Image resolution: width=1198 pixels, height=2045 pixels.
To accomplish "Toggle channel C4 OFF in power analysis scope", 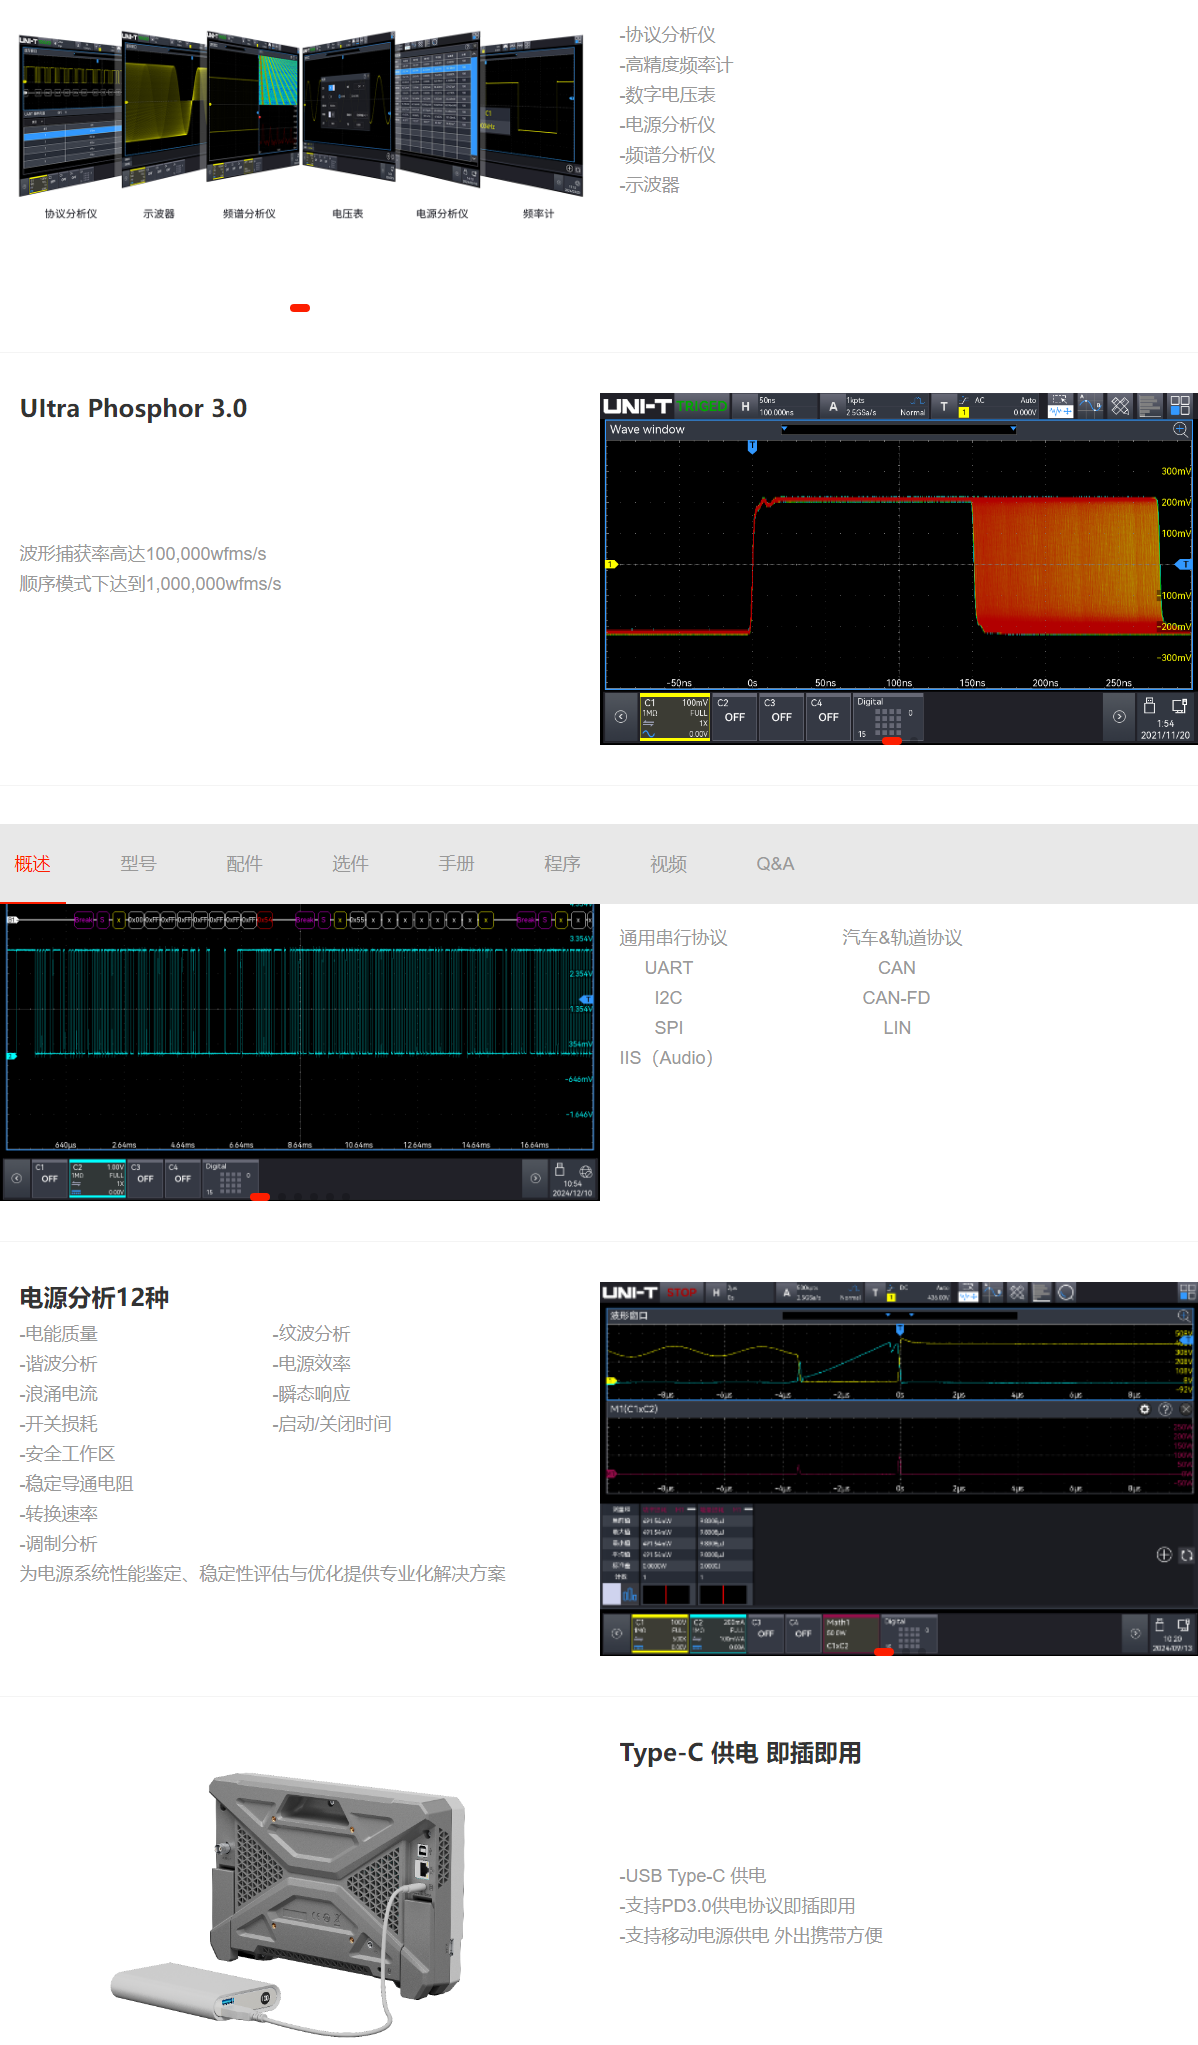I will click(802, 1633).
